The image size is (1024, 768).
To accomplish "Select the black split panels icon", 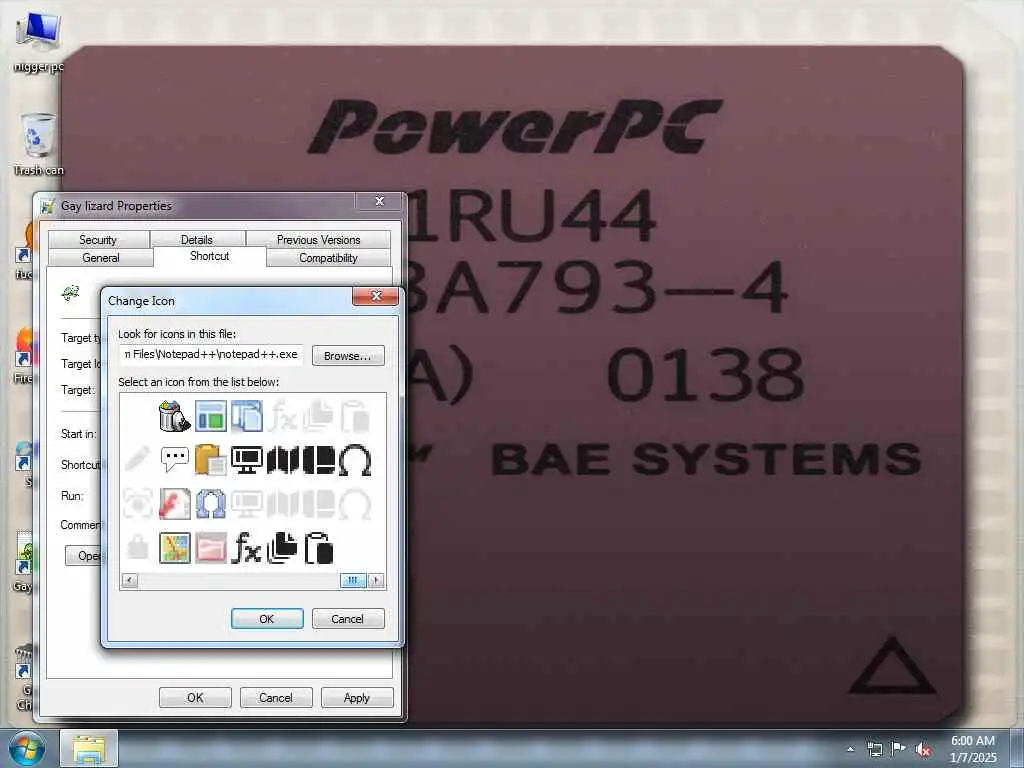I will 318,460.
